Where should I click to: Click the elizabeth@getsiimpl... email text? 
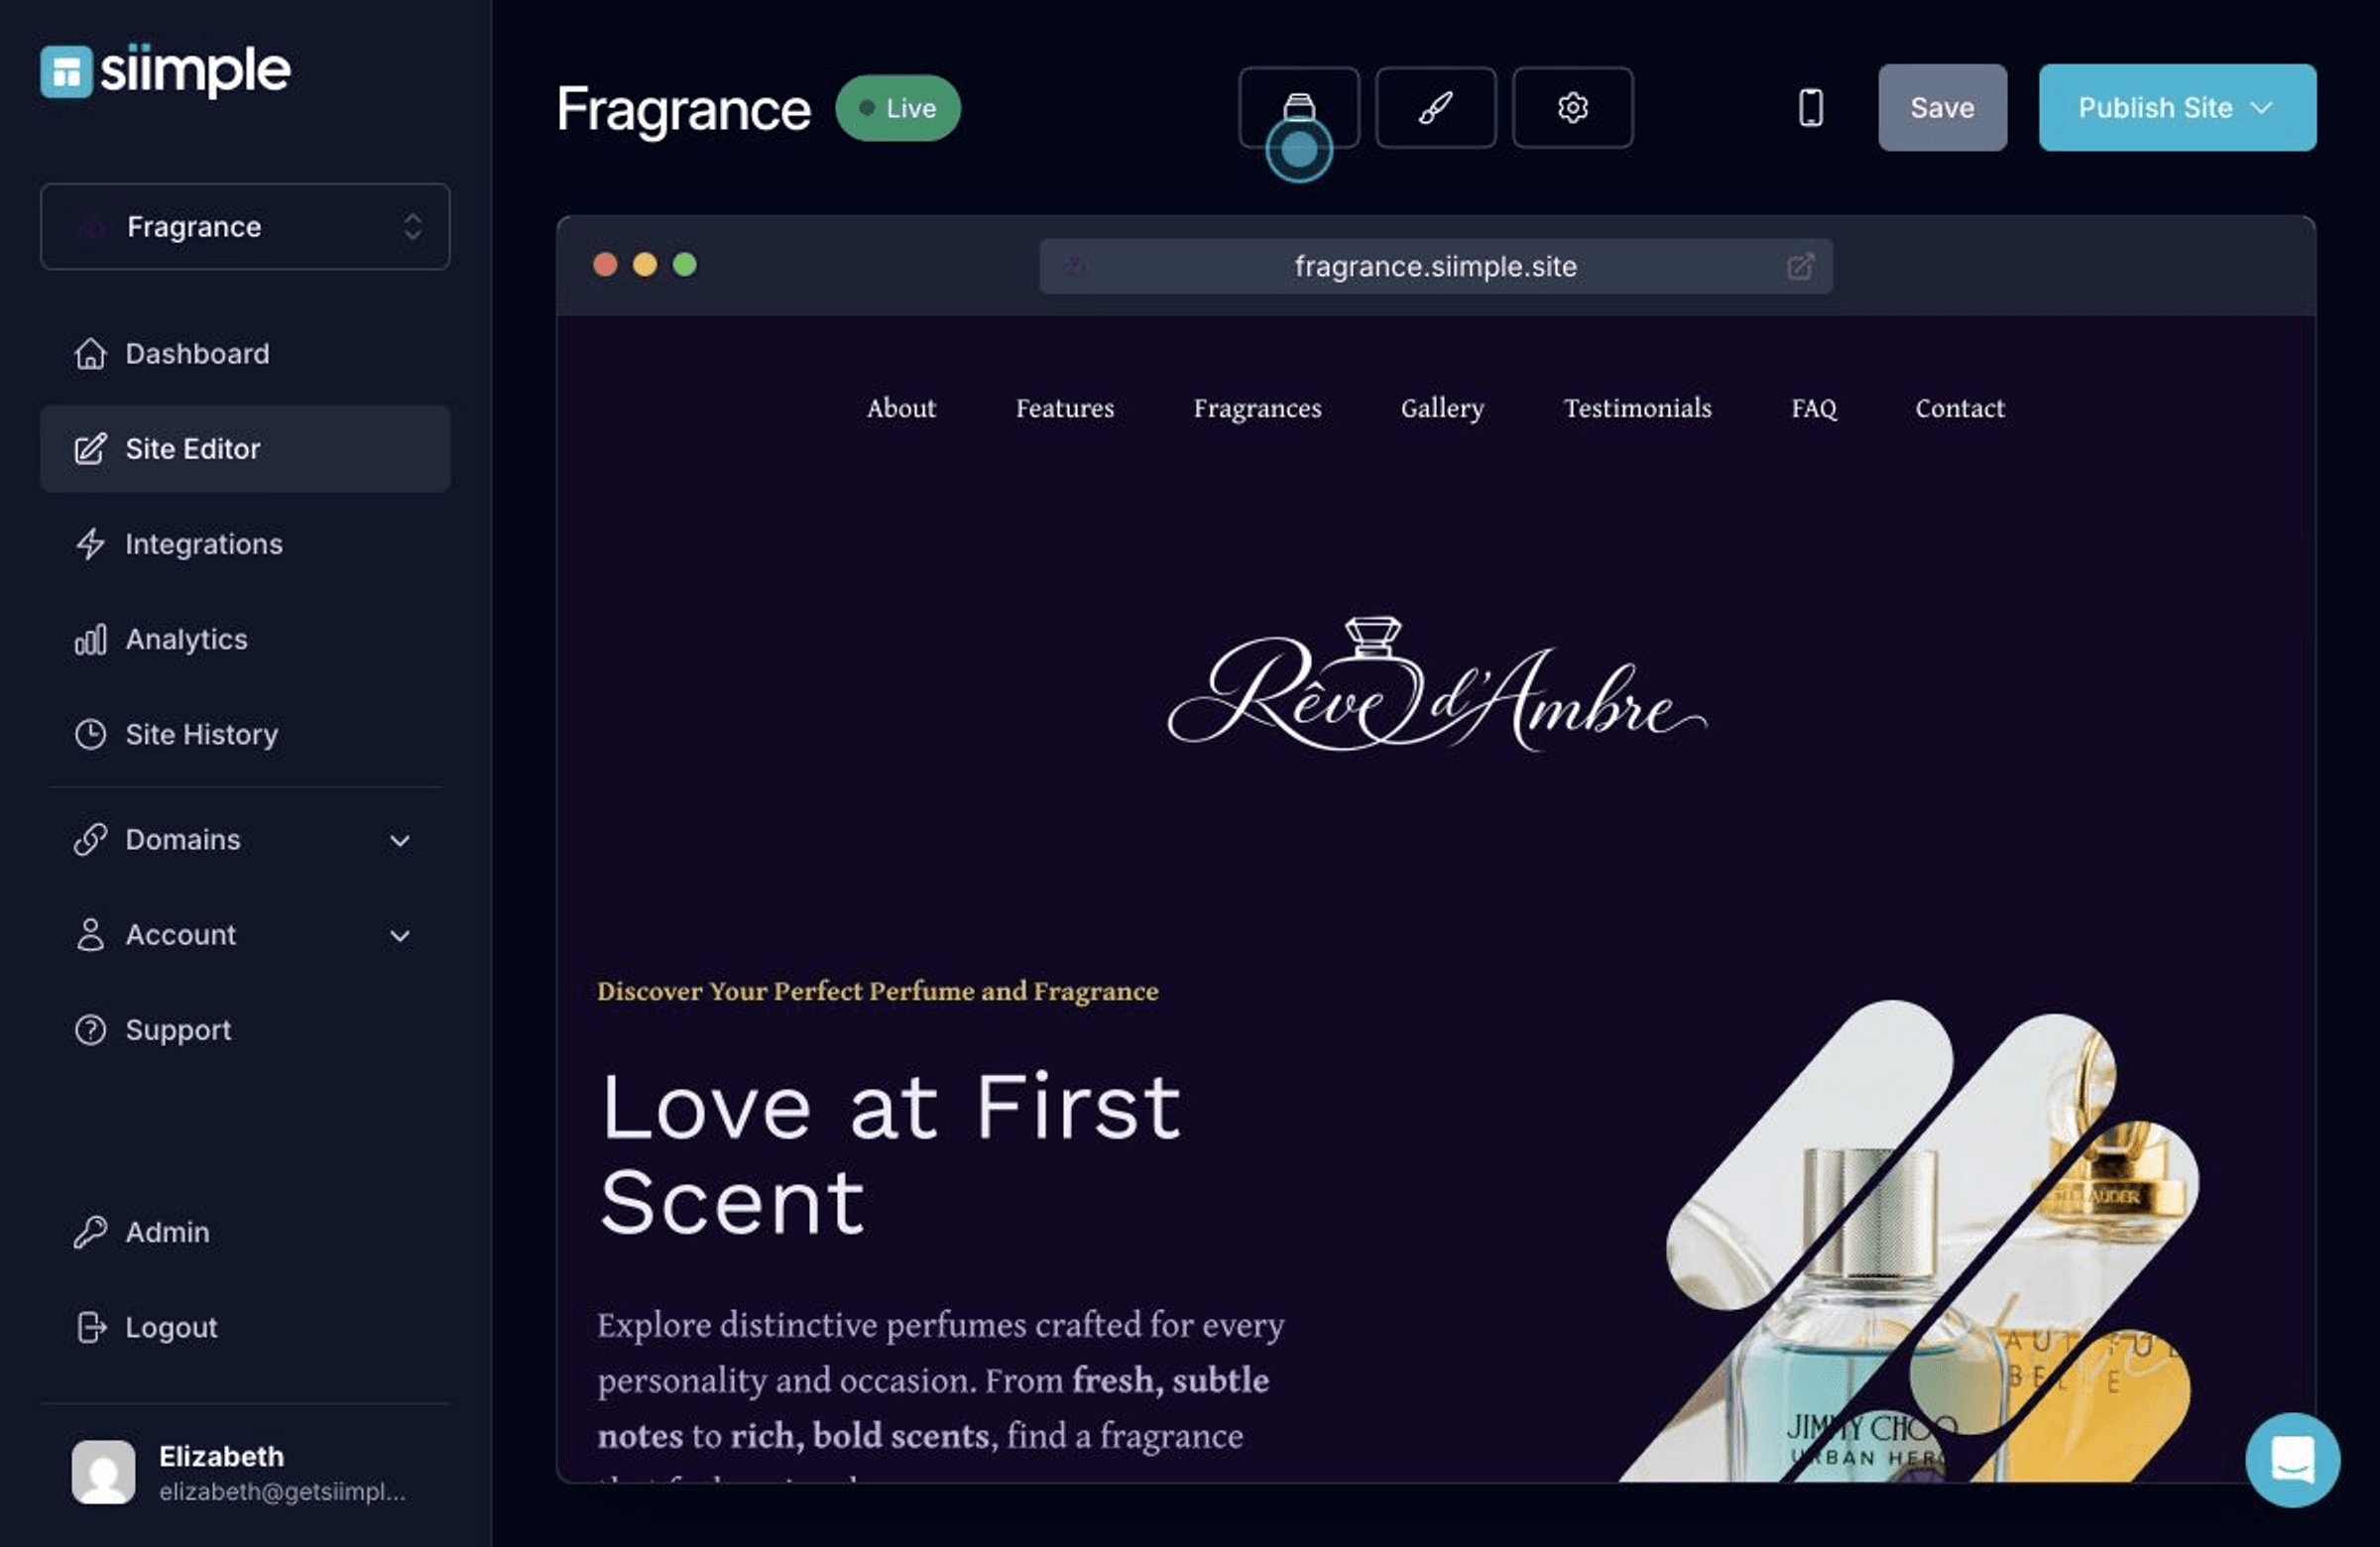pyautogui.click(x=282, y=1491)
